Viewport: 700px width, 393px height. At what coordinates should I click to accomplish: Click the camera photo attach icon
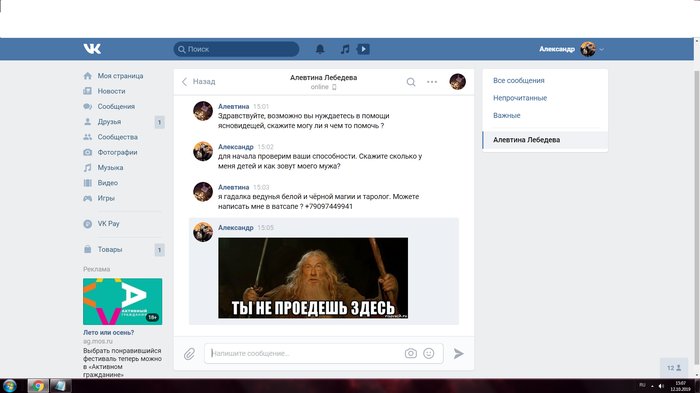point(411,353)
